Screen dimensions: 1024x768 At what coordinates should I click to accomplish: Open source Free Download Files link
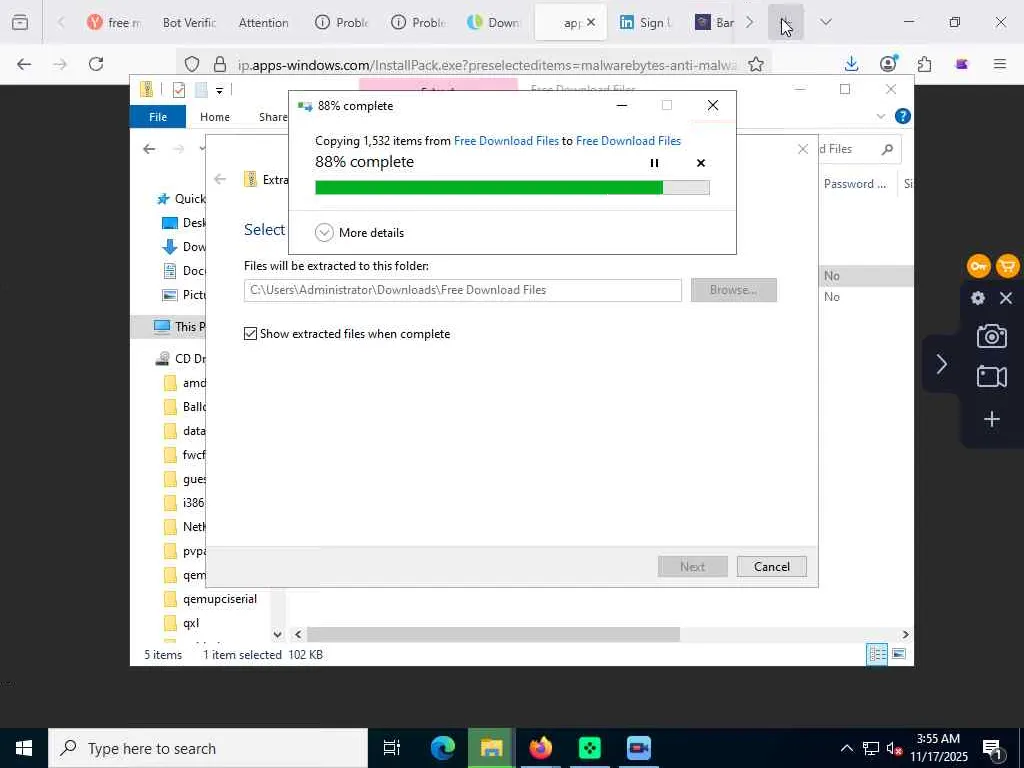506,141
